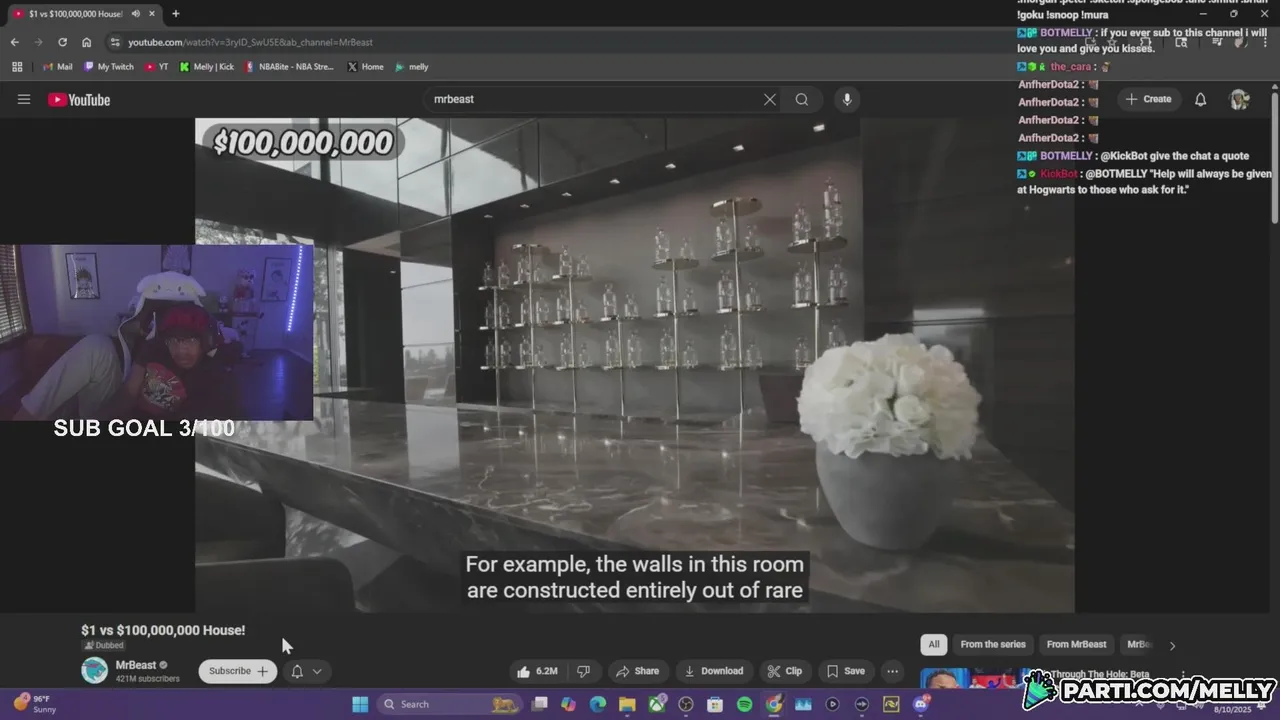This screenshot has height=720, width=1280.
Task: Open the melly bookmark
Action: [x=412, y=67]
